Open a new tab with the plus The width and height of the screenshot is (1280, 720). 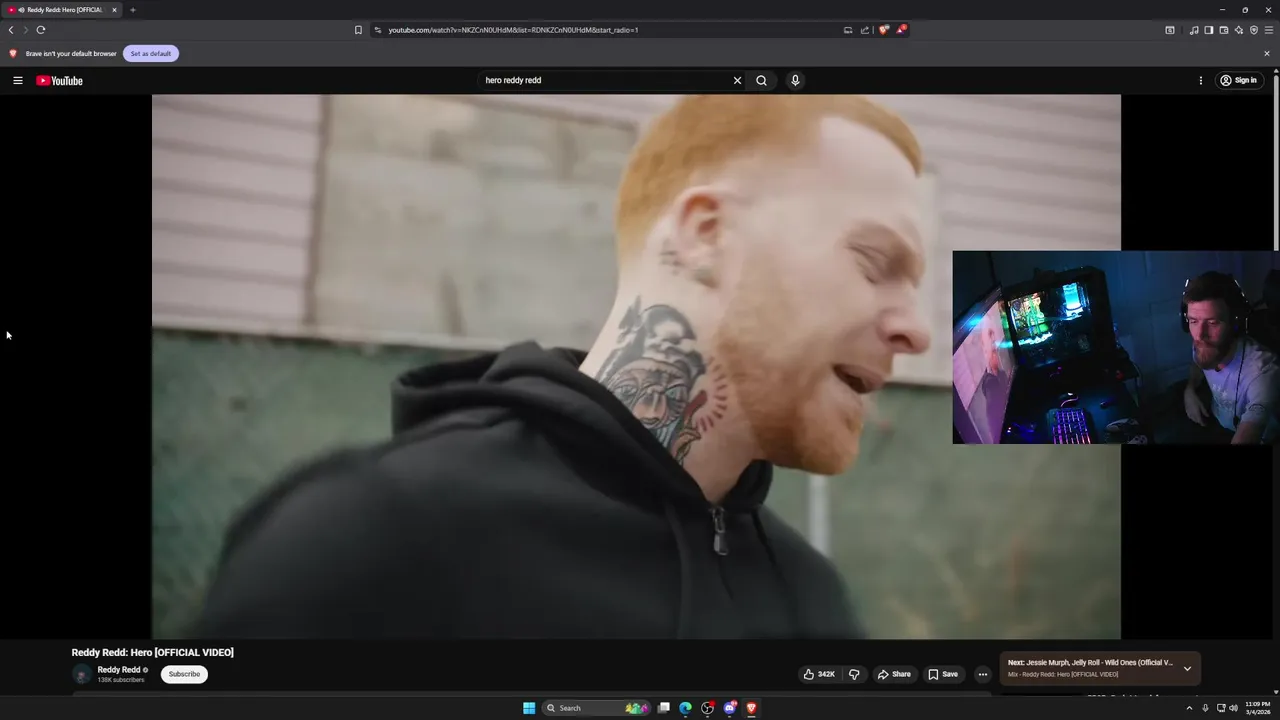(x=132, y=10)
